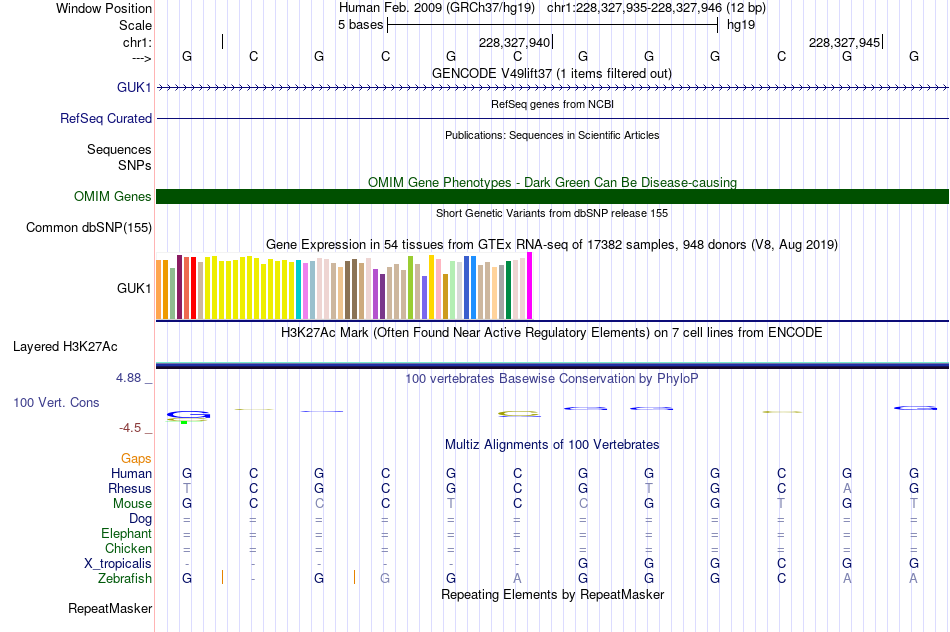Viewport: 950px width, 632px height.
Task: Open the 100 Vert. Cons track label
Action: point(56,402)
